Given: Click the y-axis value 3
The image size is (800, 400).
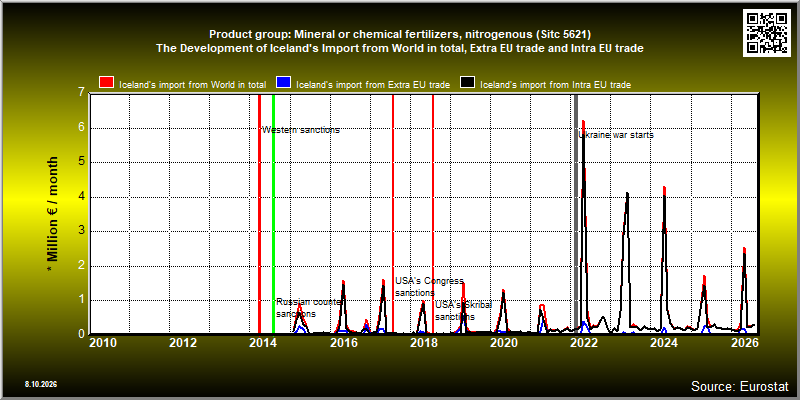Looking at the screenshot, I should 81,231.
